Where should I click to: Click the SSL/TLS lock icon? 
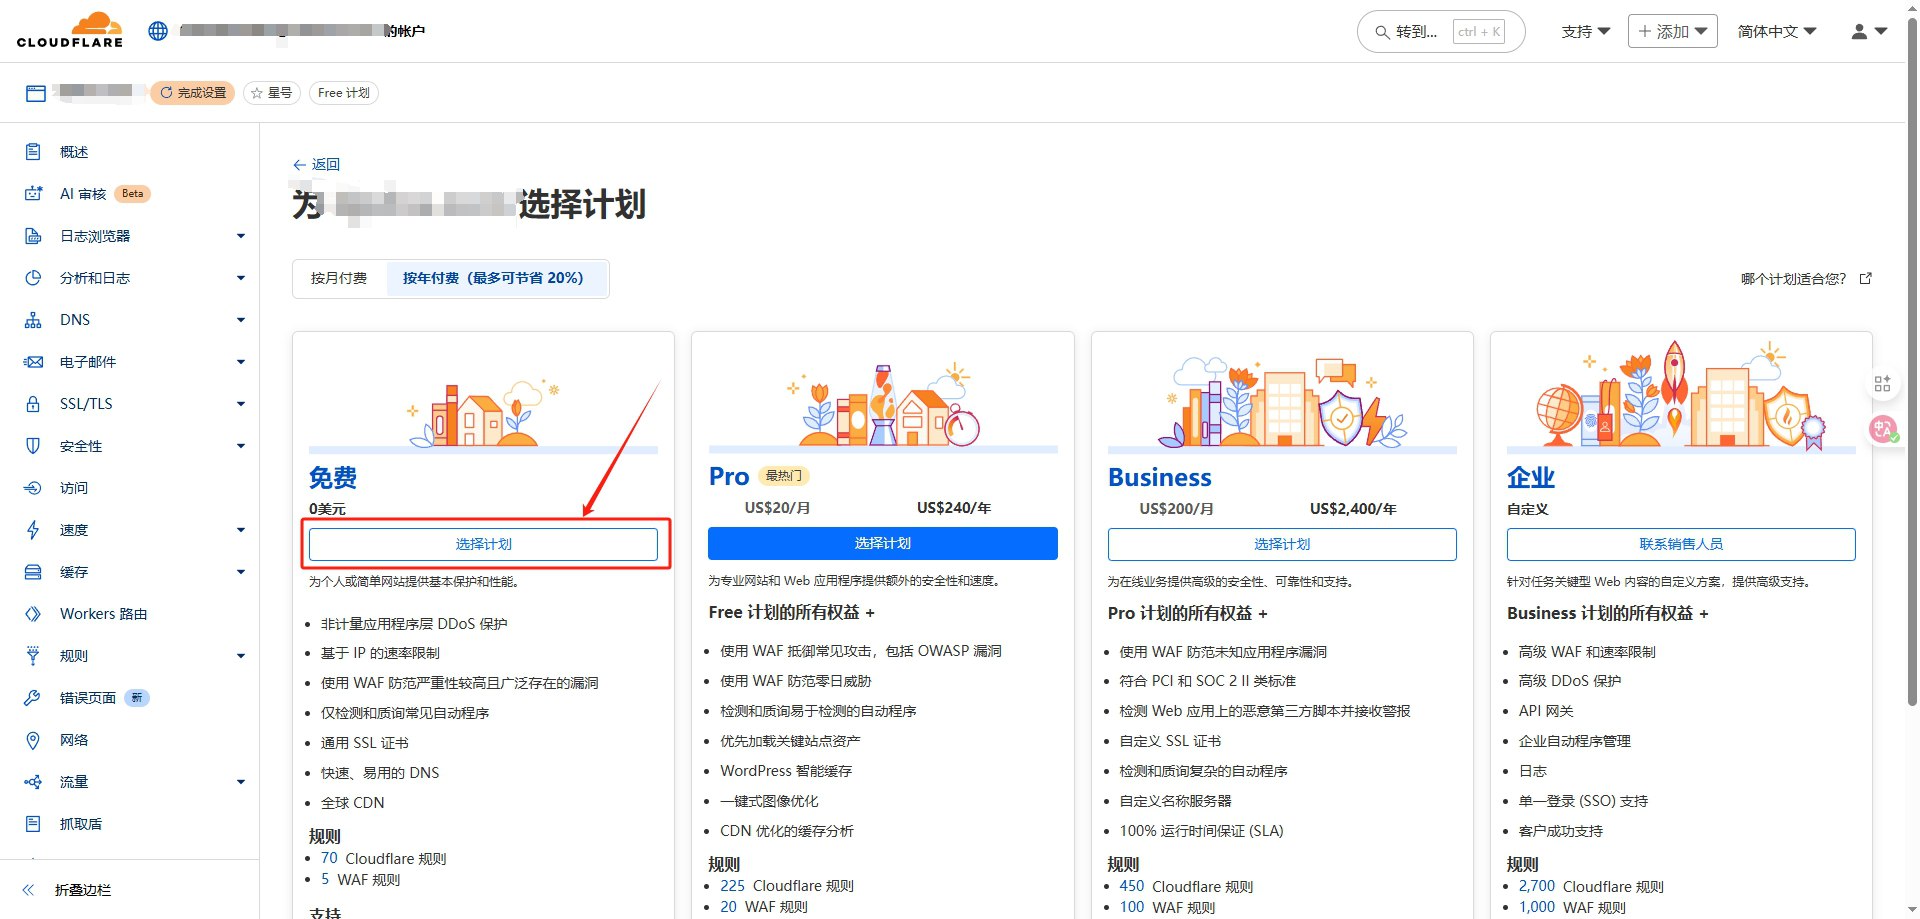point(33,404)
